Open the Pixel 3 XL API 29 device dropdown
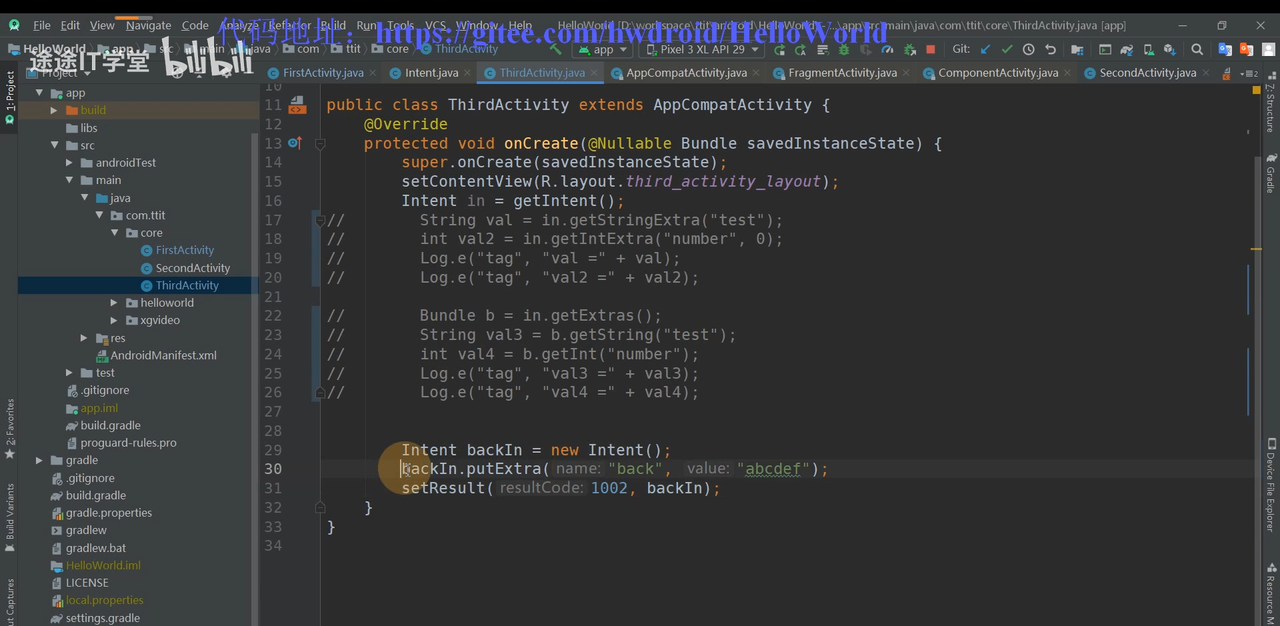 click(x=702, y=49)
